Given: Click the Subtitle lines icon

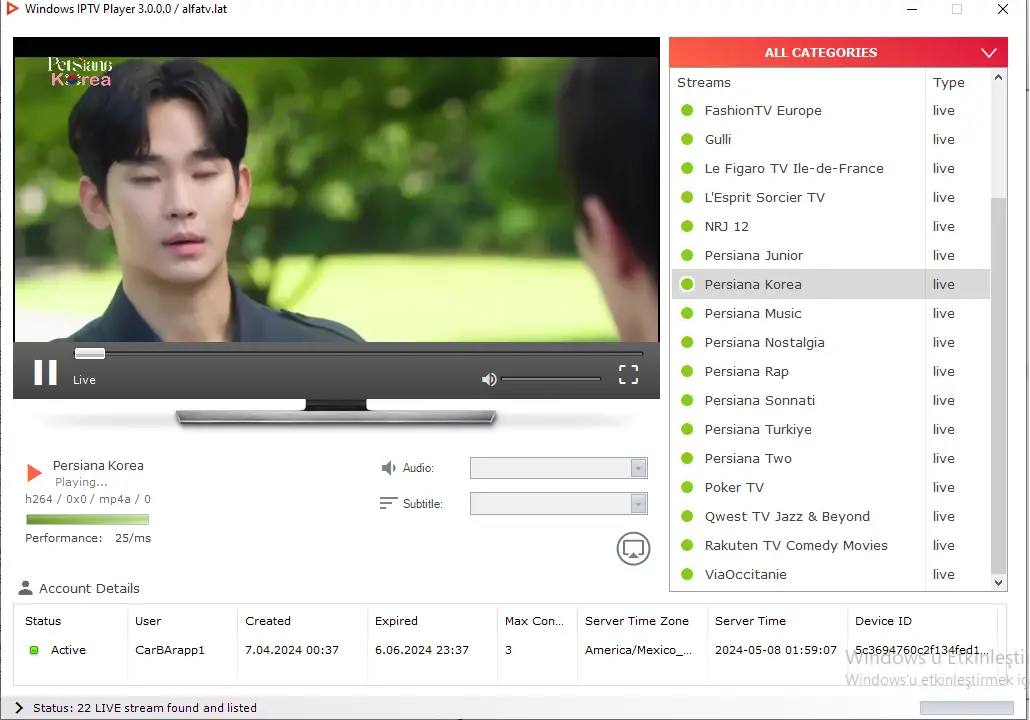Looking at the screenshot, I should (388, 503).
